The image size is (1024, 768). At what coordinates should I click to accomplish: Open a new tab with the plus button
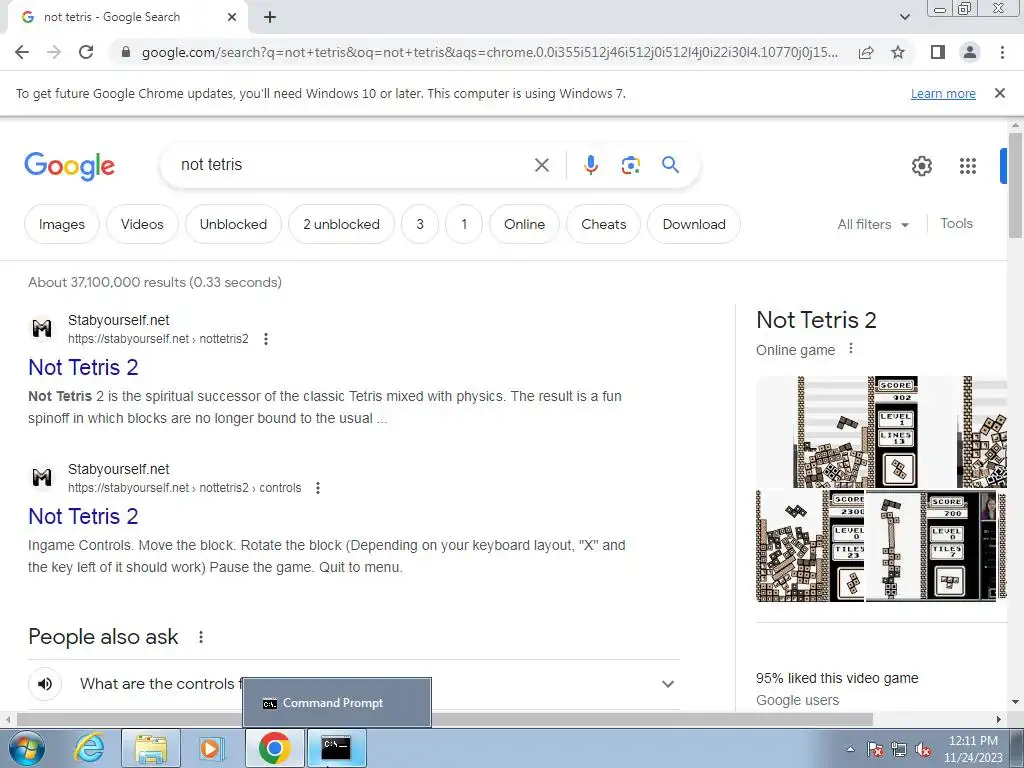click(x=270, y=18)
